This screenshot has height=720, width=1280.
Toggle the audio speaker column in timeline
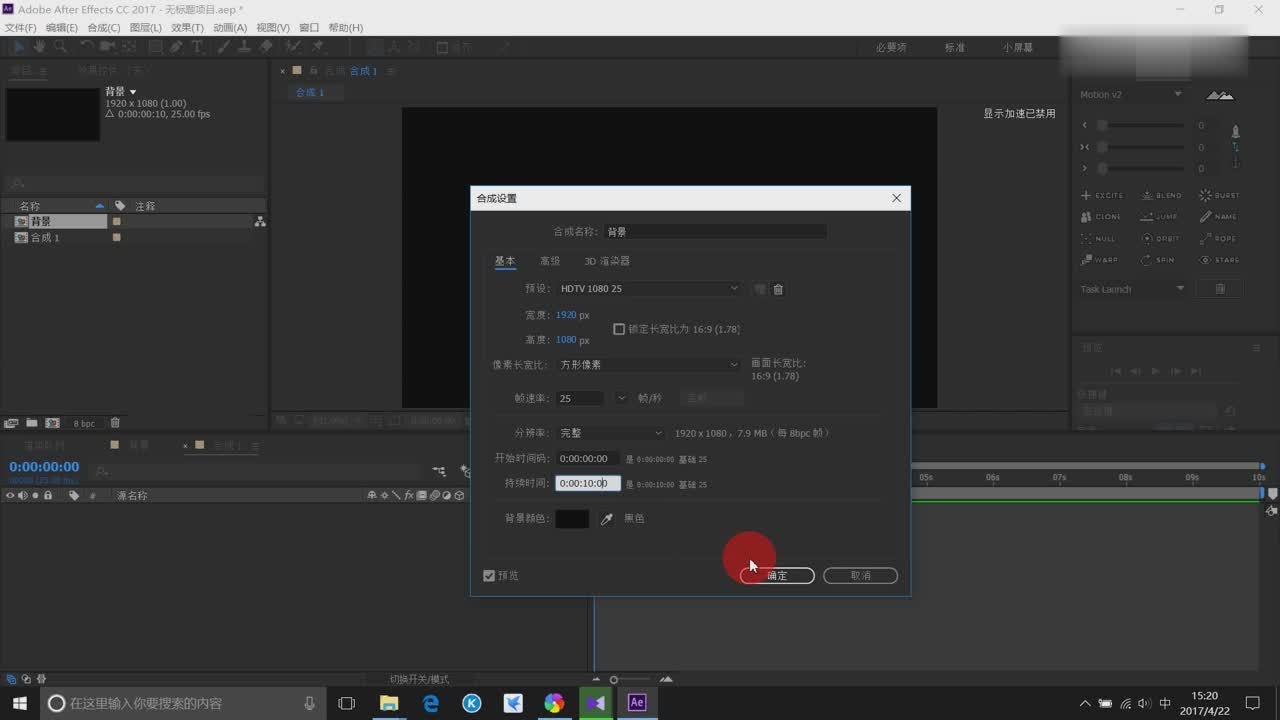(x=23, y=496)
